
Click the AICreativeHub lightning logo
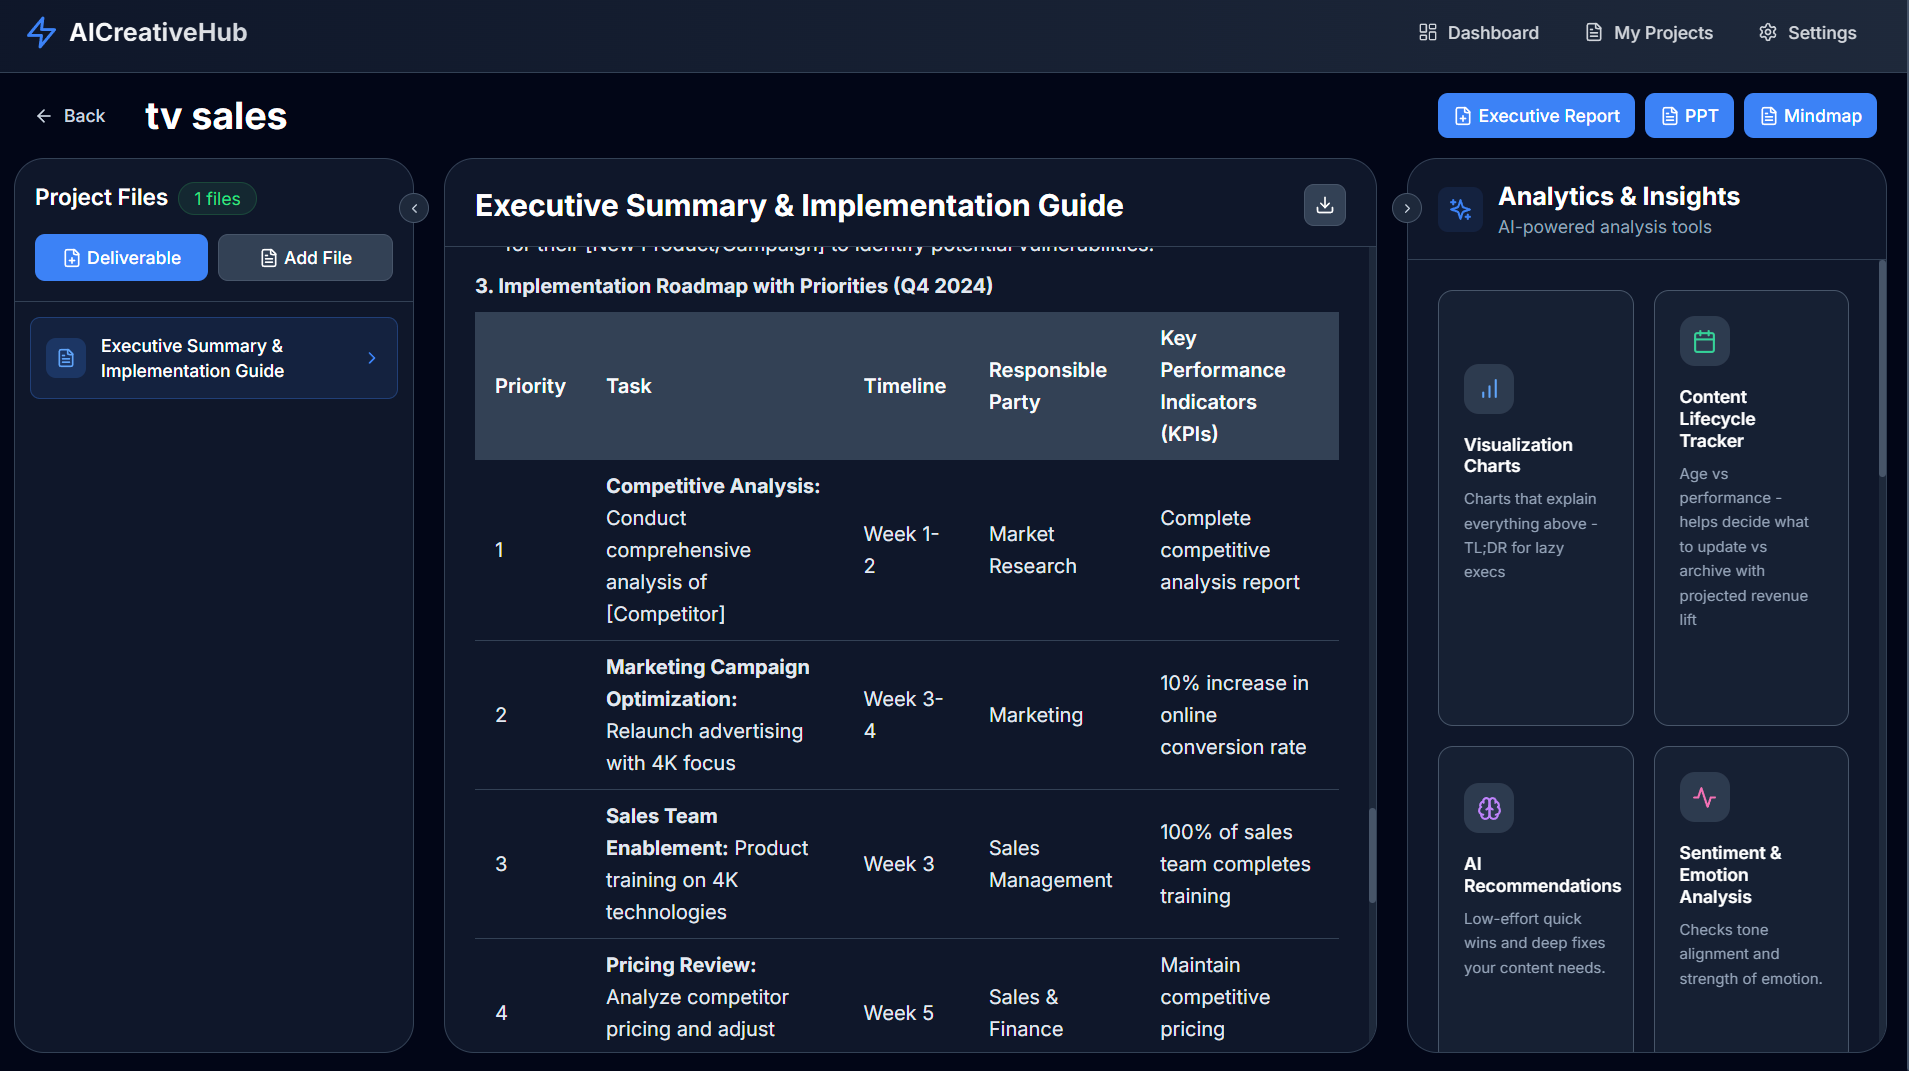(41, 32)
